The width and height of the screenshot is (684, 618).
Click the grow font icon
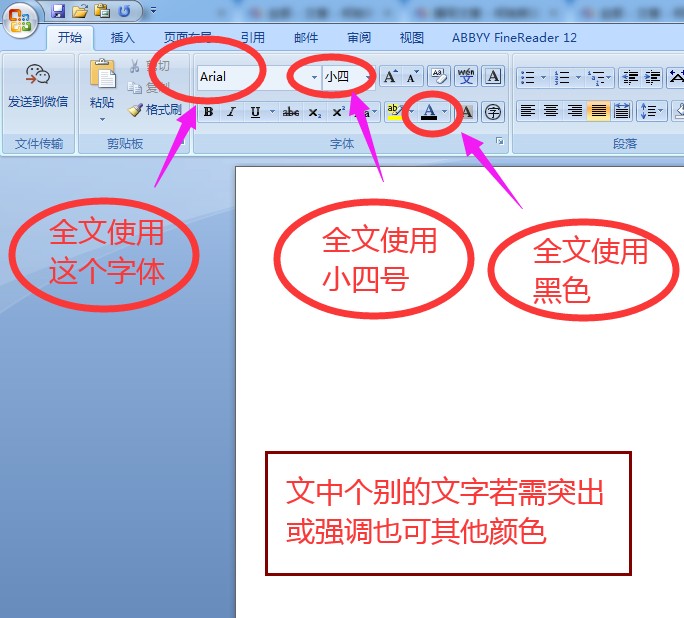pyautogui.click(x=391, y=77)
